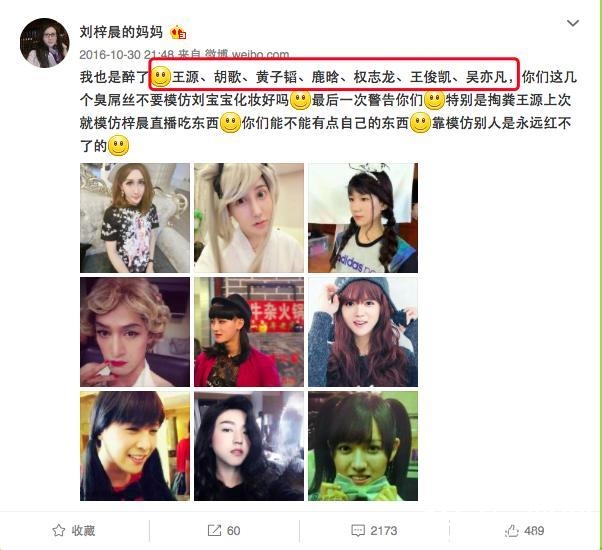Screen dimensions: 602x550
Task: Open comments via speech bubble icon
Action: (x=358, y=531)
